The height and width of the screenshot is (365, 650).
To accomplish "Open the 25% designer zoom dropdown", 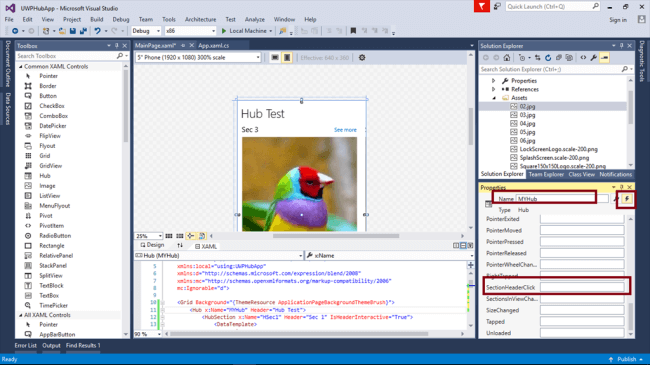I will click(148, 236).
